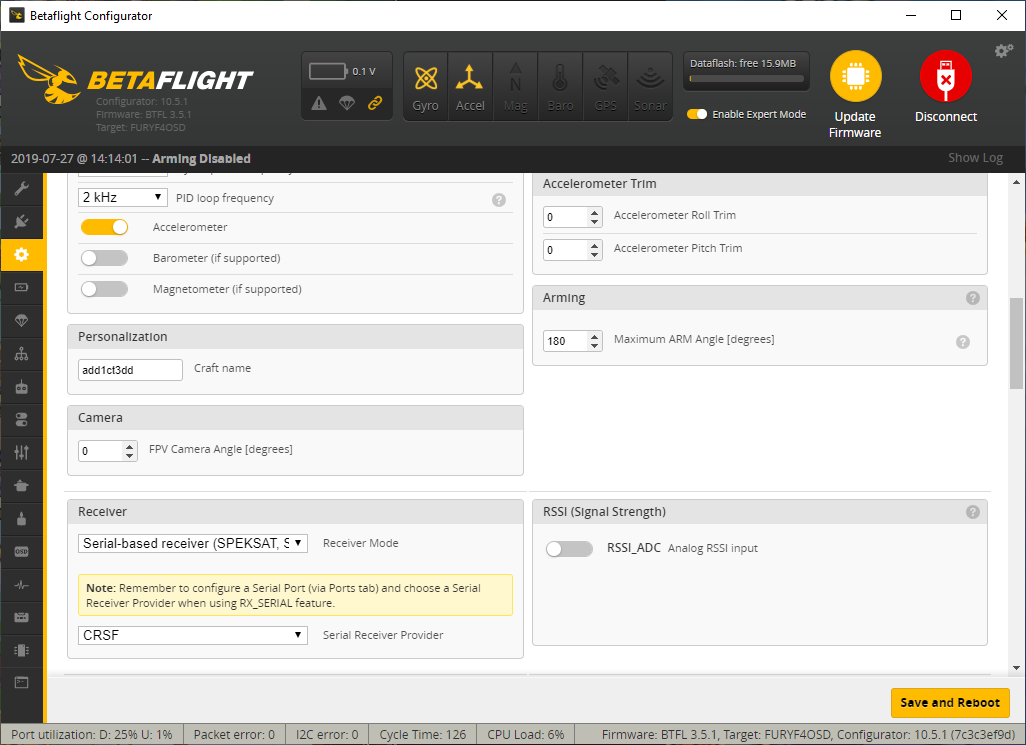Click the yellow link status icon
Image resolution: width=1026 pixels, height=745 pixels.
375,103
